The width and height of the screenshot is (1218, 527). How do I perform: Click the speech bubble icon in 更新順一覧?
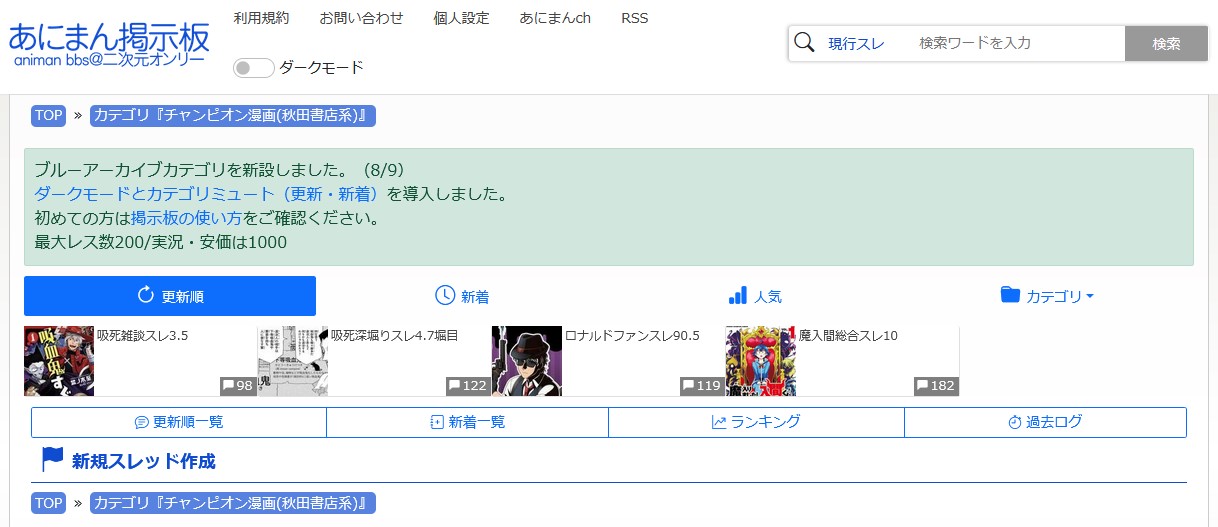point(142,423)
